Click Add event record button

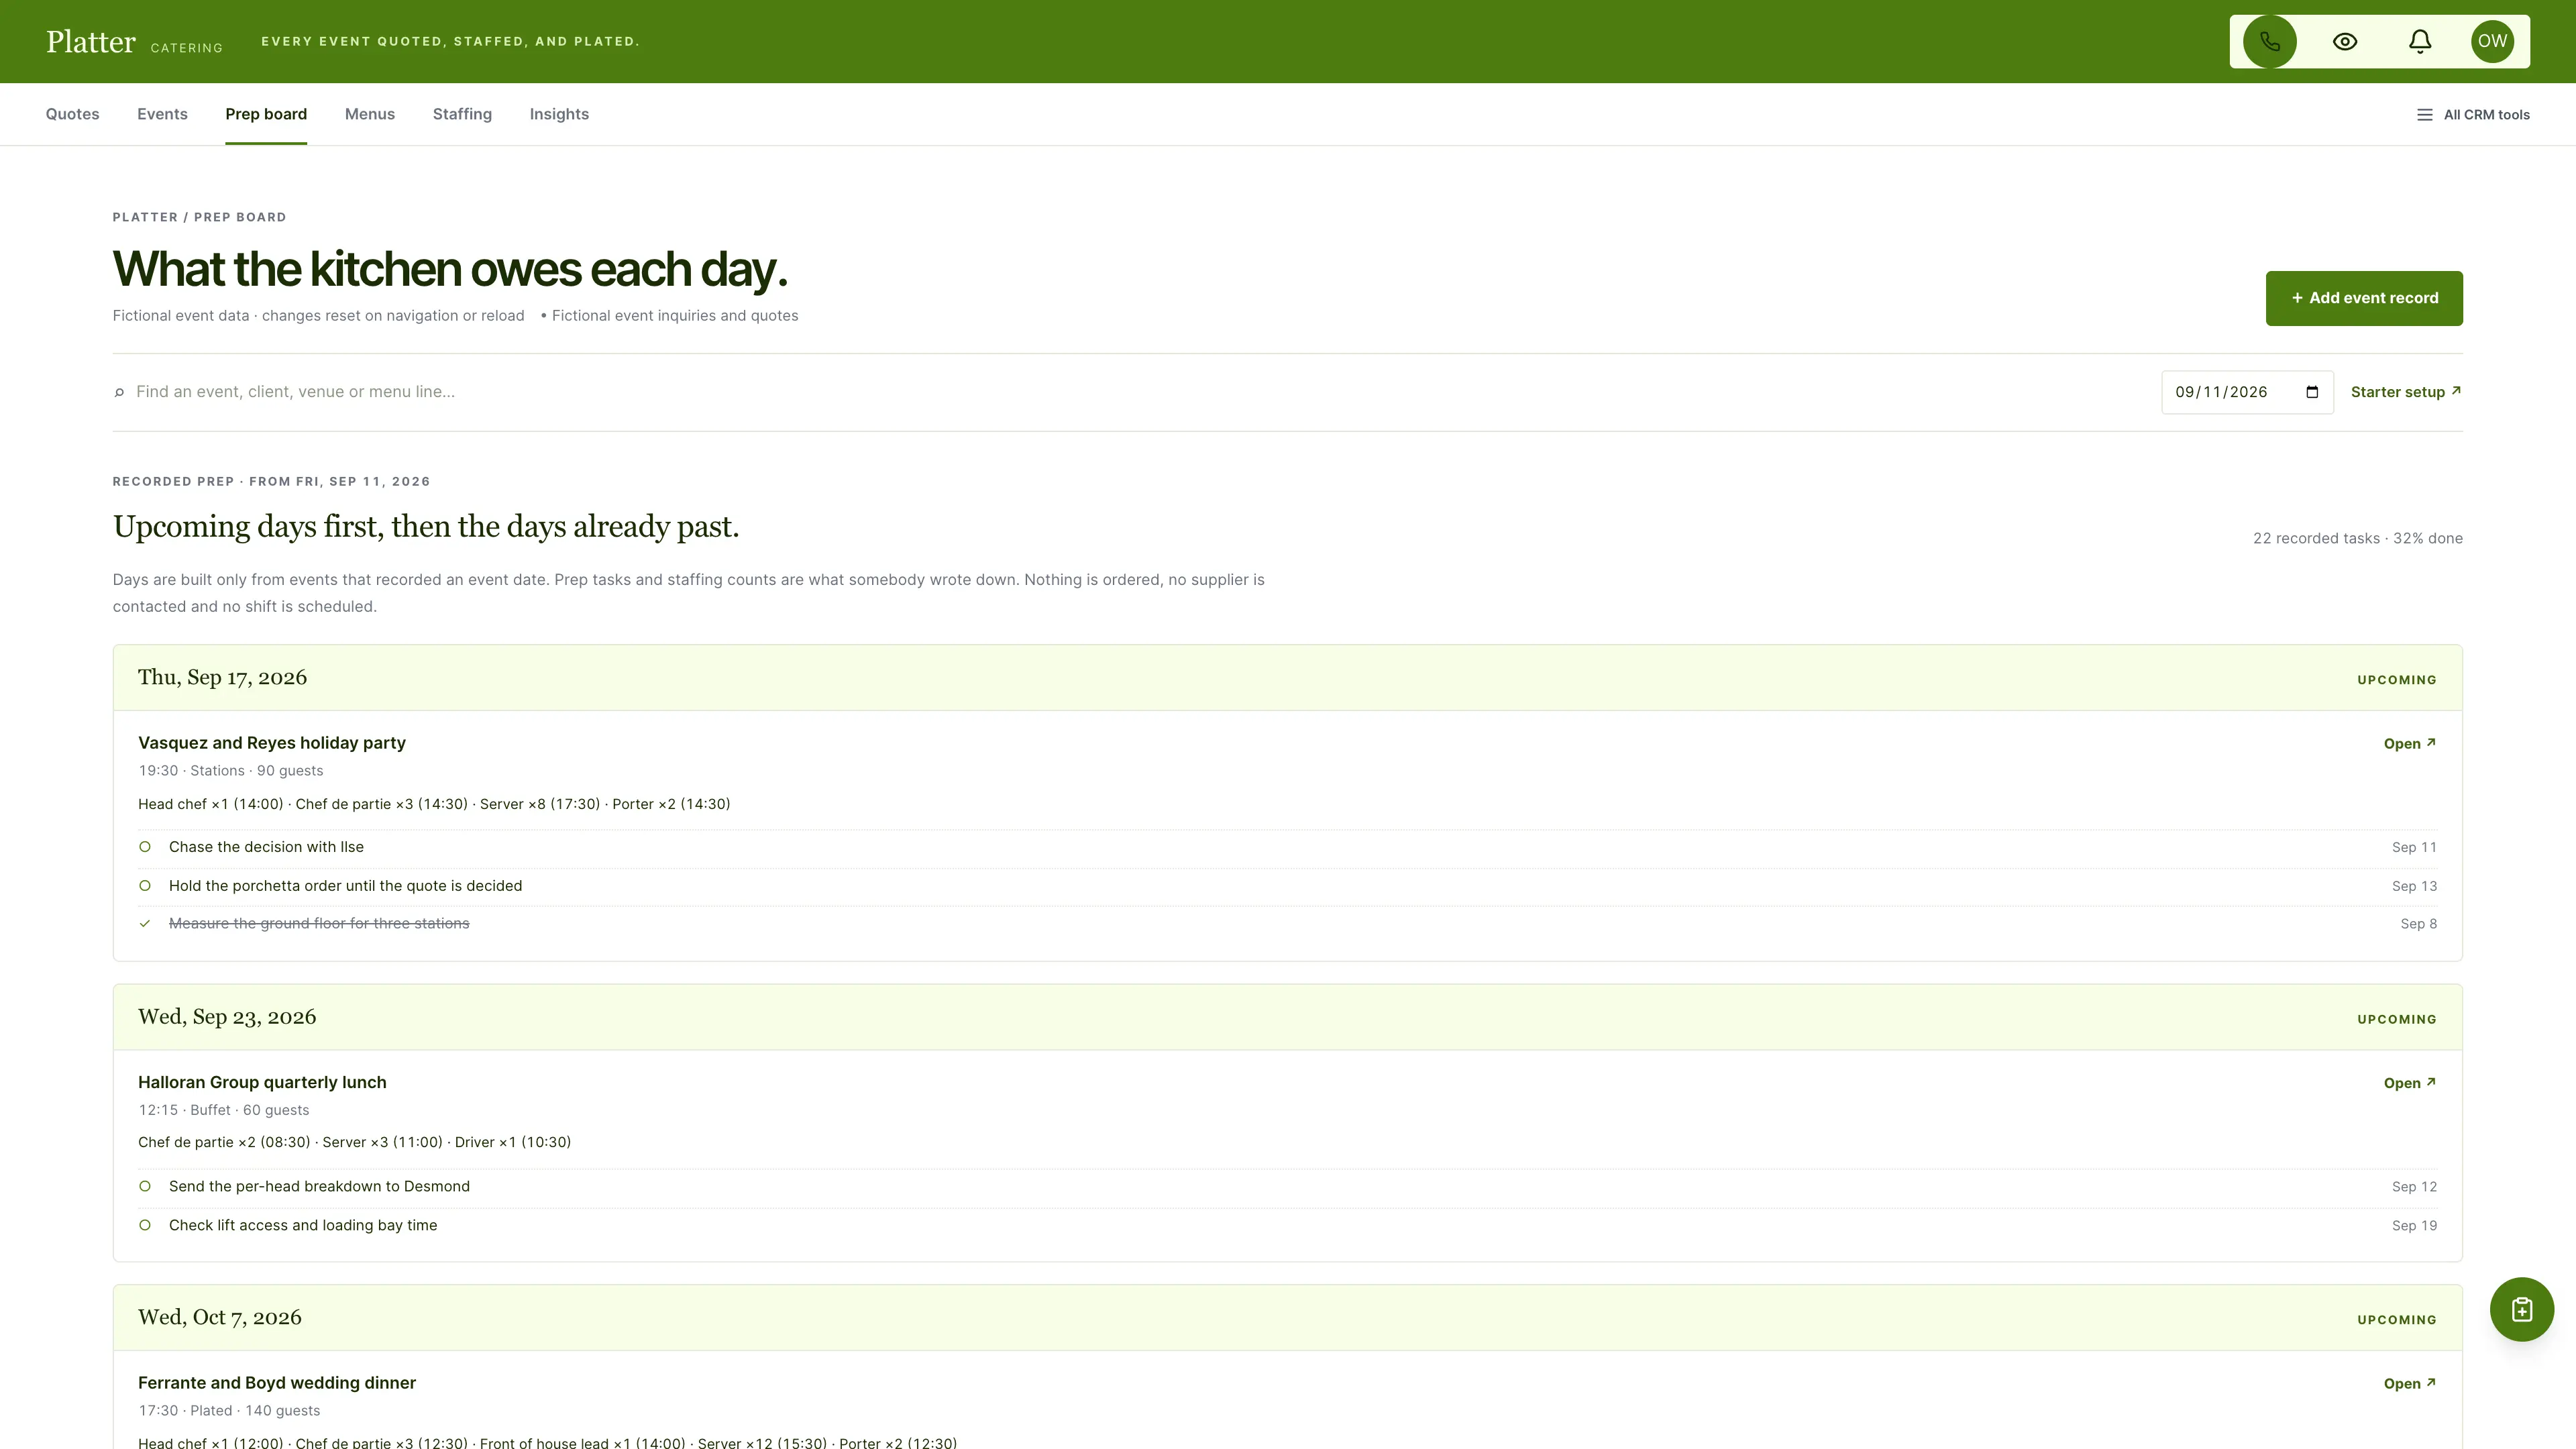pos(2364,298)
